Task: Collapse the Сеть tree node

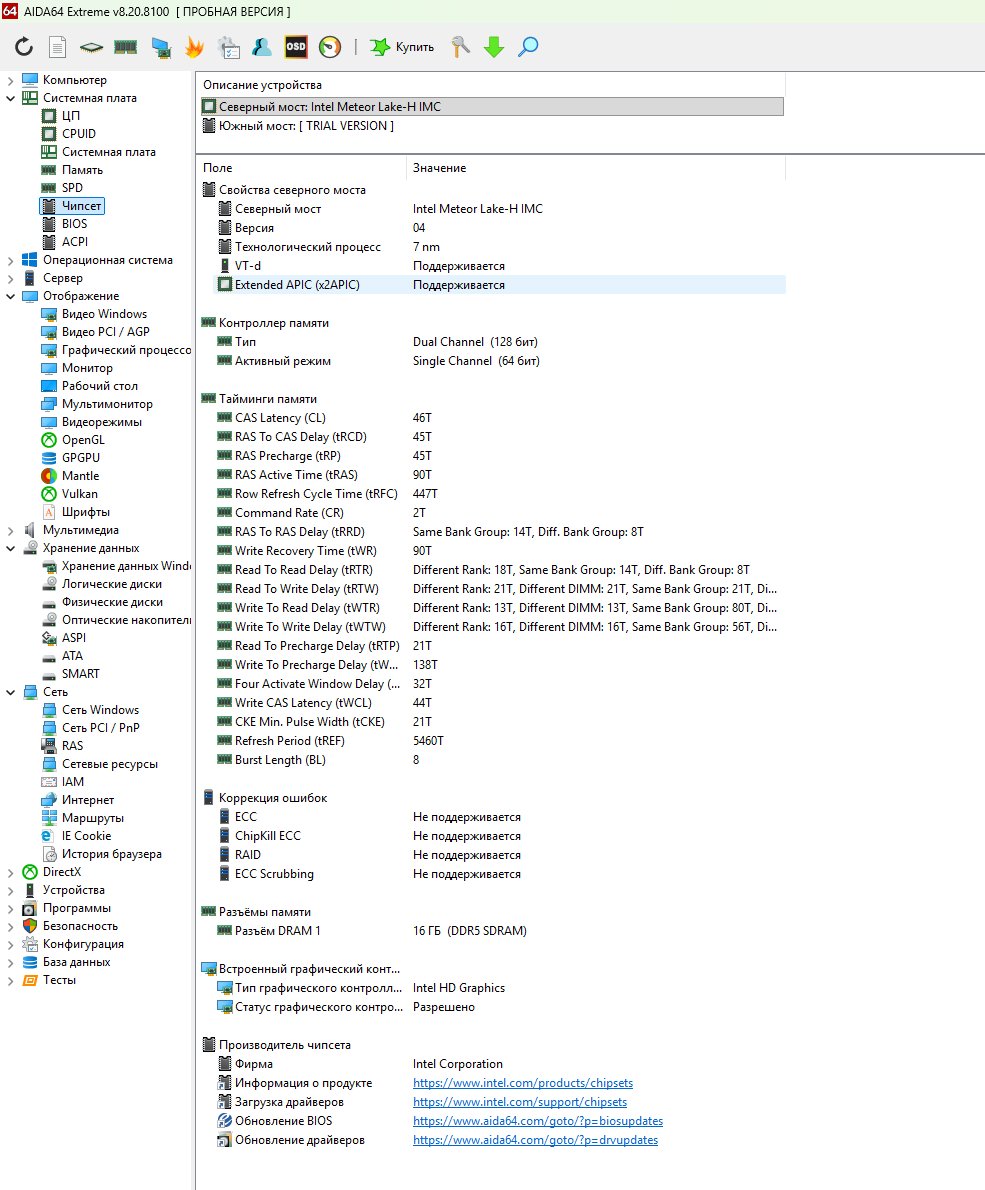Action: [11, 692]
